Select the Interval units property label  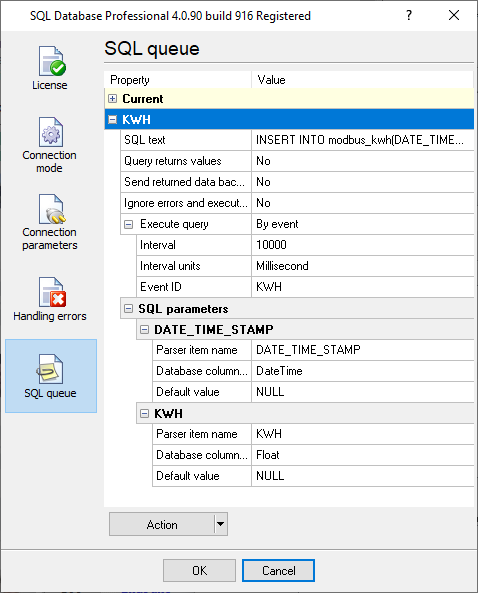coord(170,266)
